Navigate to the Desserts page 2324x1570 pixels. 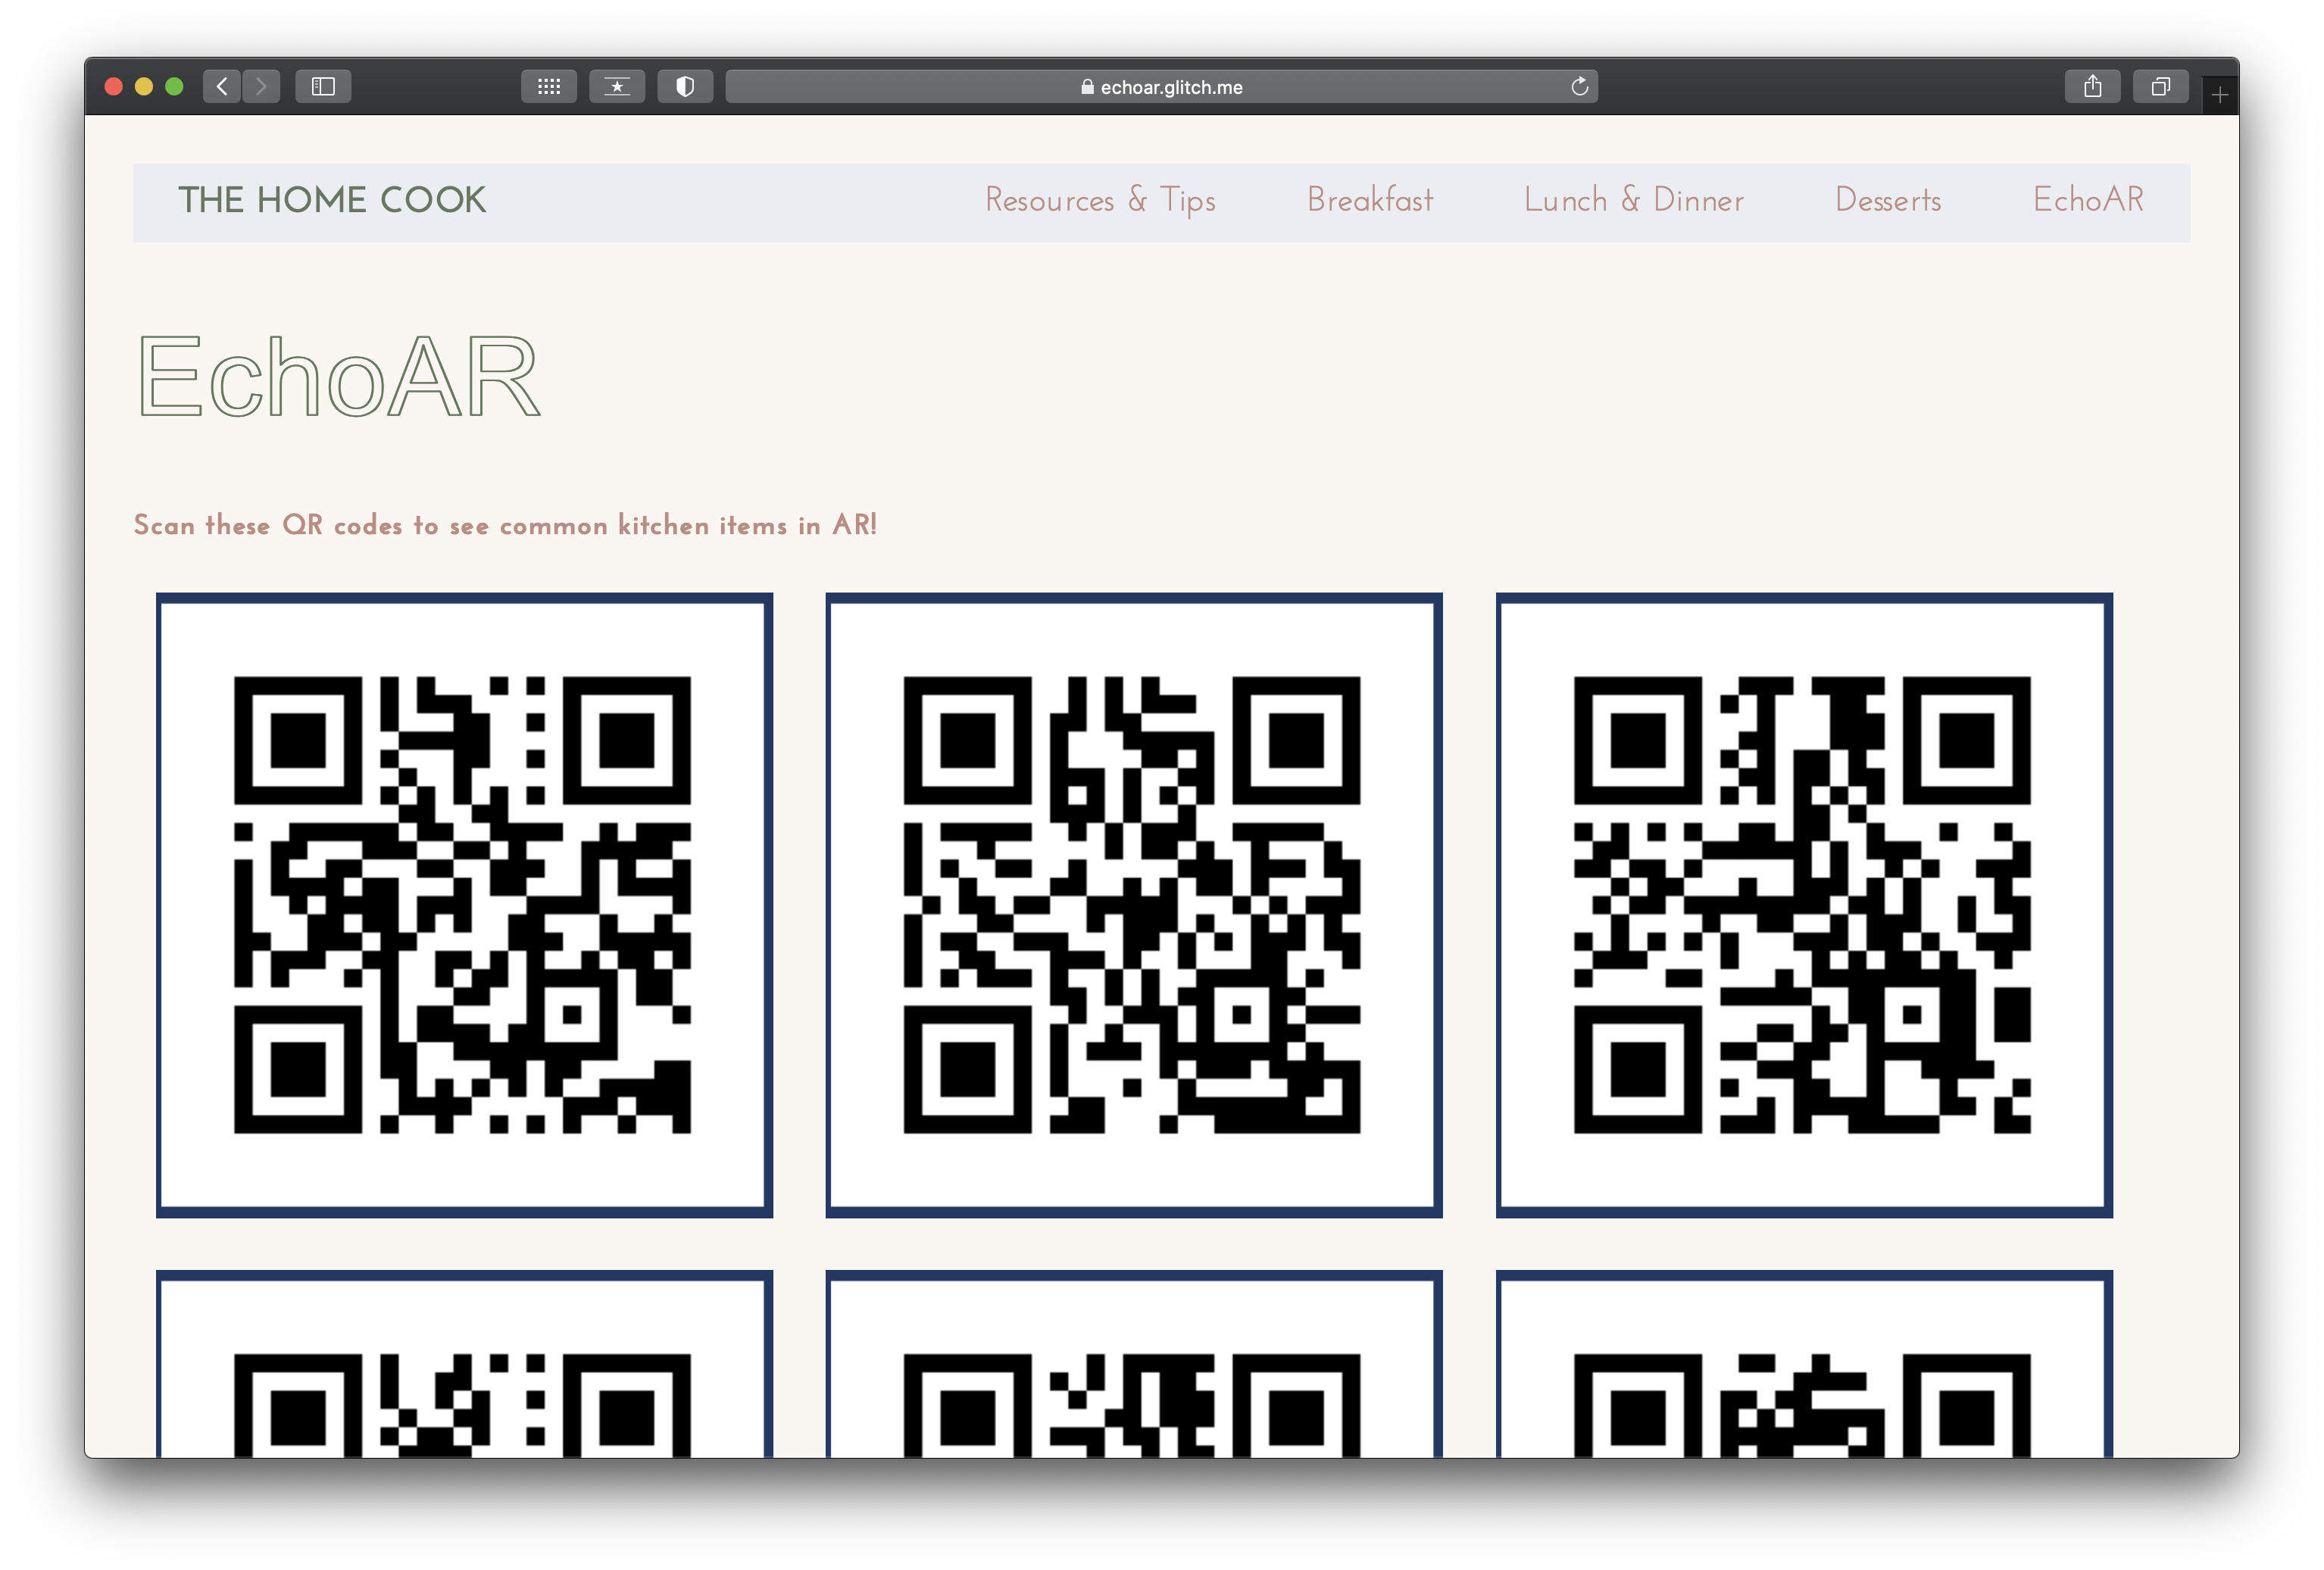(1887, 200)
